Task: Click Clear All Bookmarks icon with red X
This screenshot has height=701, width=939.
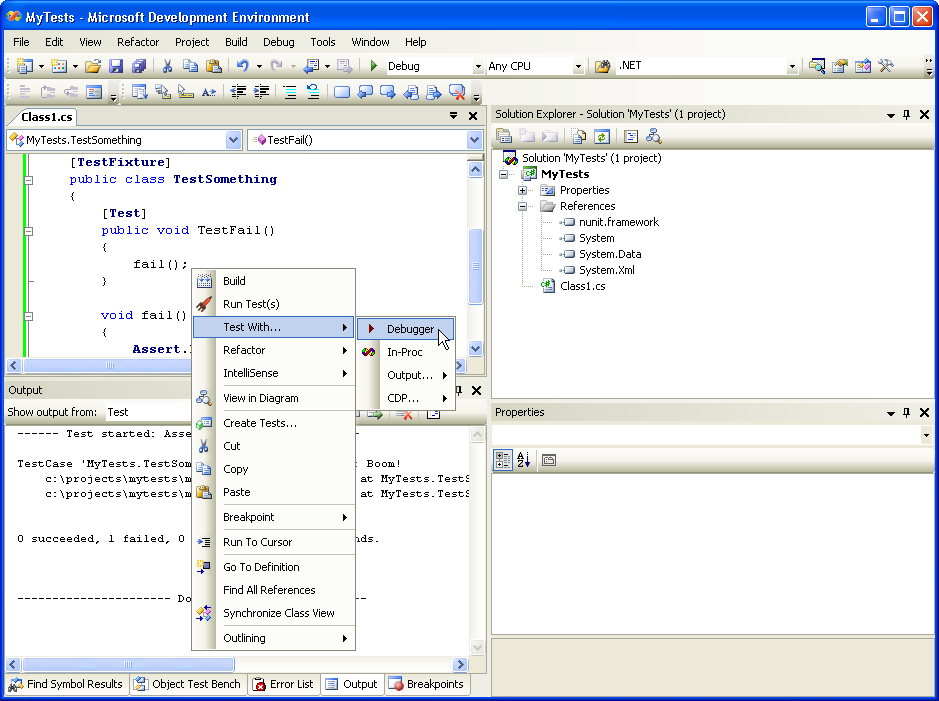Action: coord(457,92)
